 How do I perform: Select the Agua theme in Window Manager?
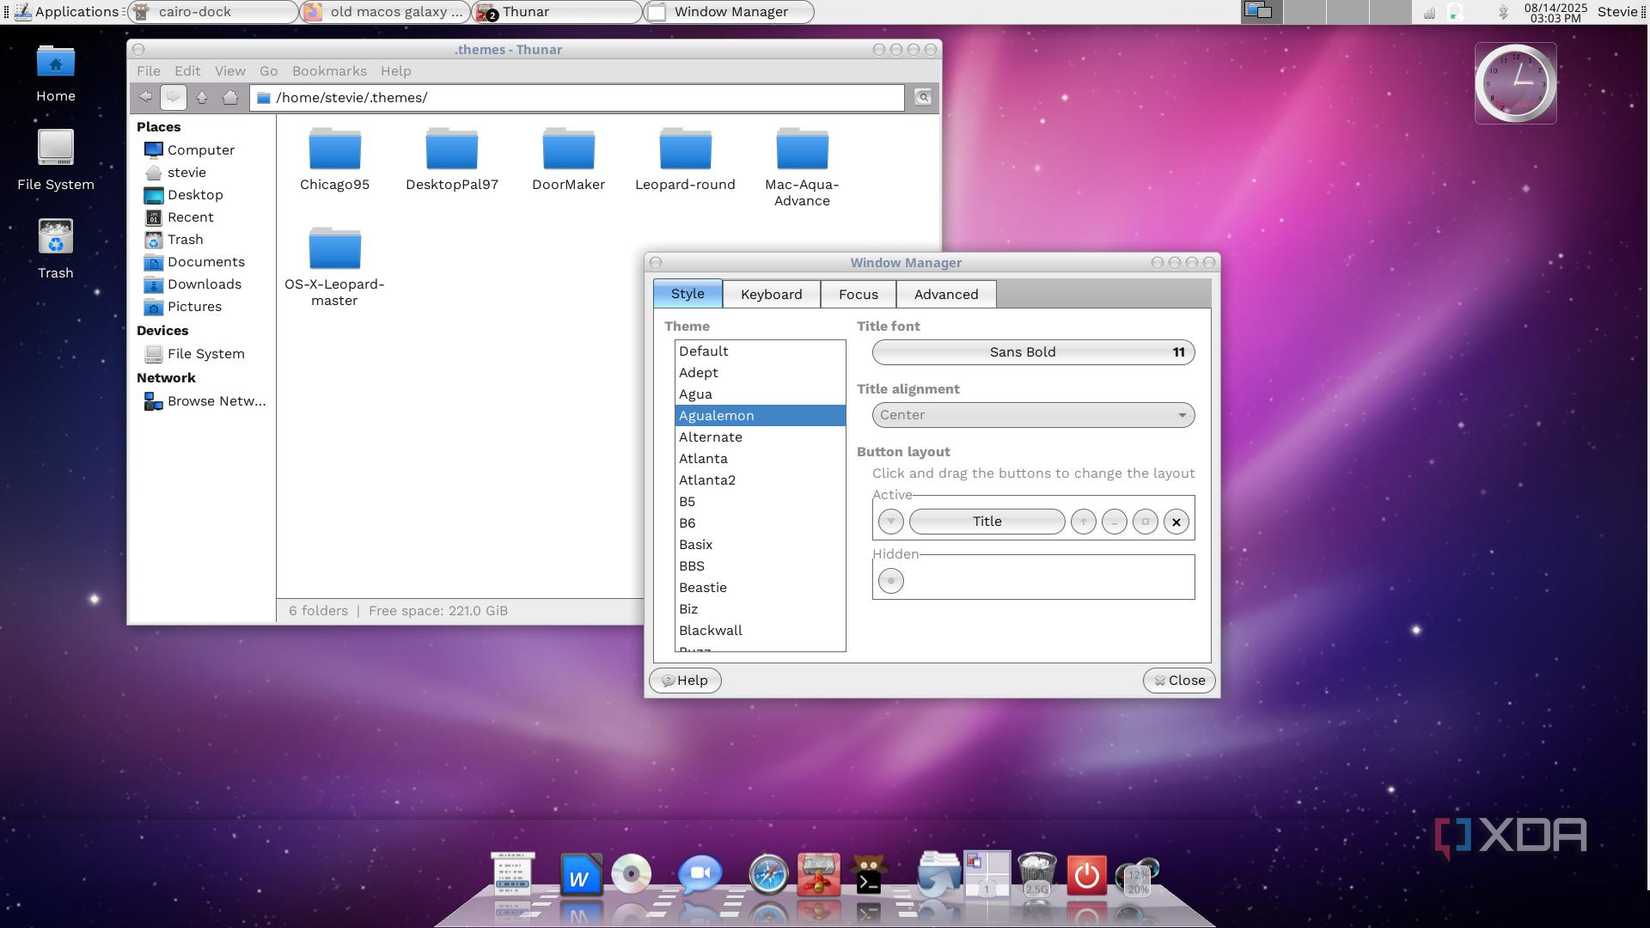(x=695, y=393)
